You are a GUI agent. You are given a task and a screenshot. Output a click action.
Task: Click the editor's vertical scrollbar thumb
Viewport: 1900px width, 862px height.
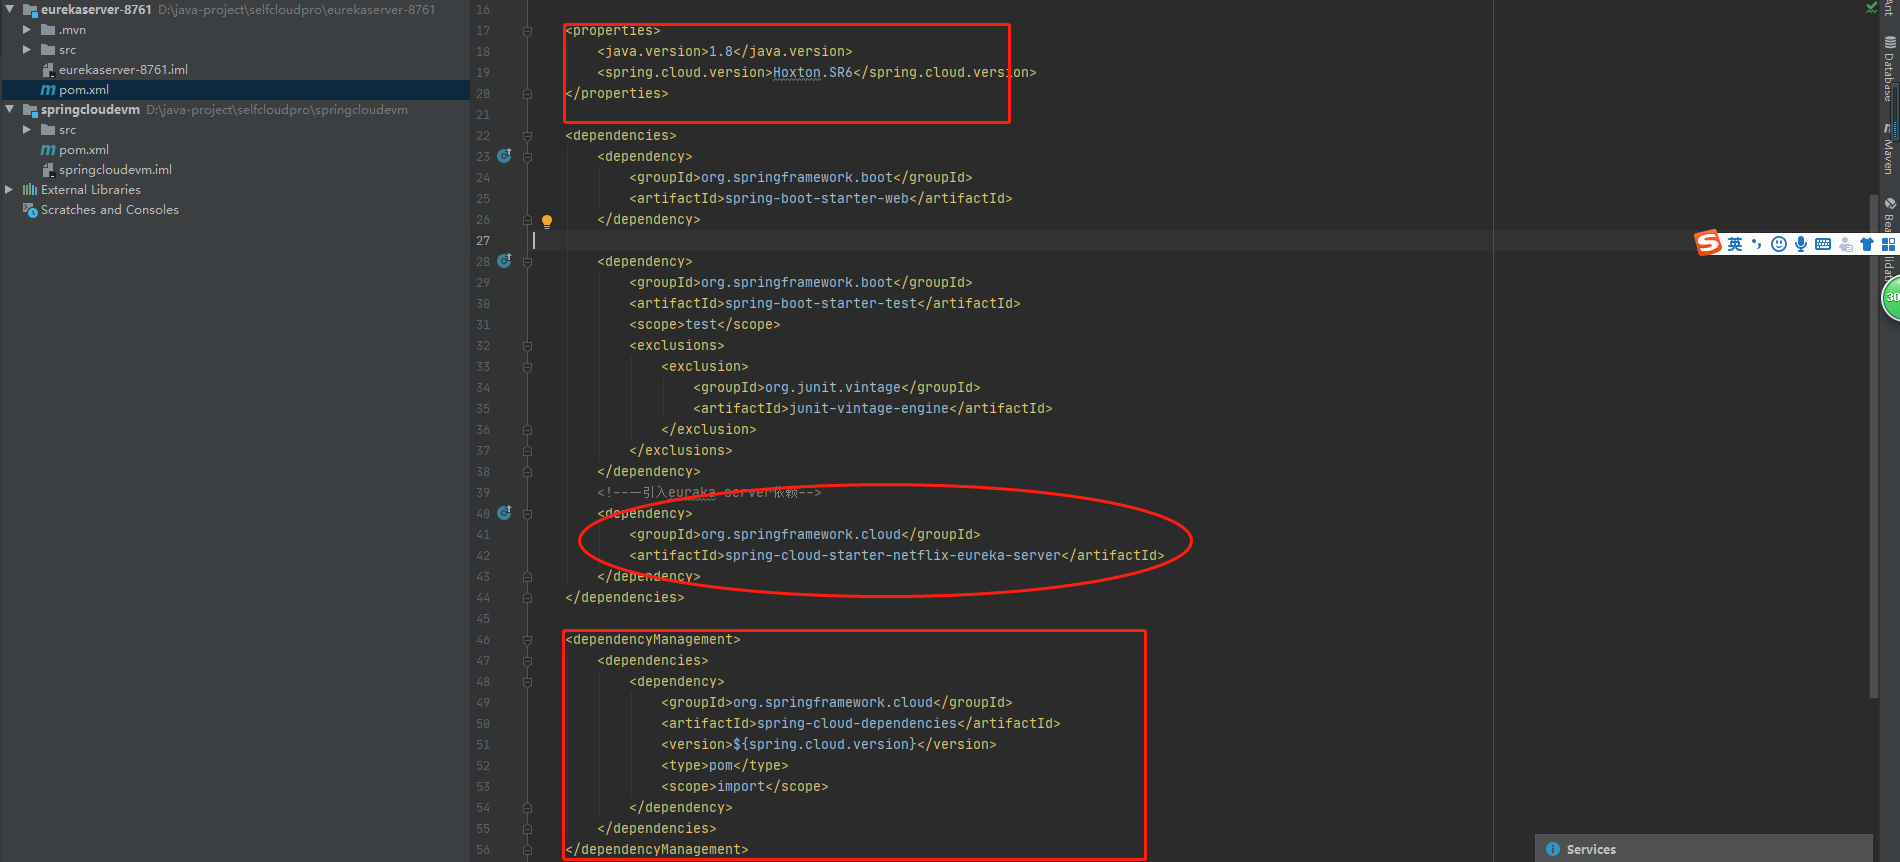(x=1873, y=445)
